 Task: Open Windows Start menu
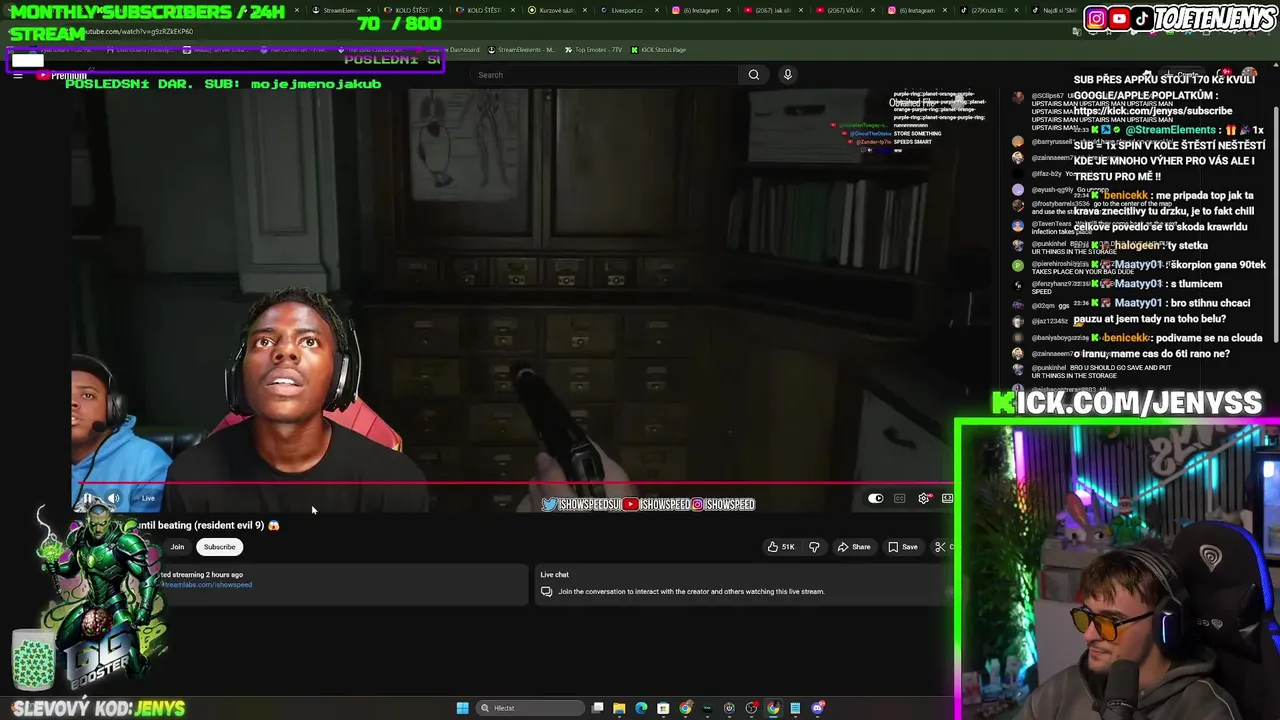[x=462, y=708]
